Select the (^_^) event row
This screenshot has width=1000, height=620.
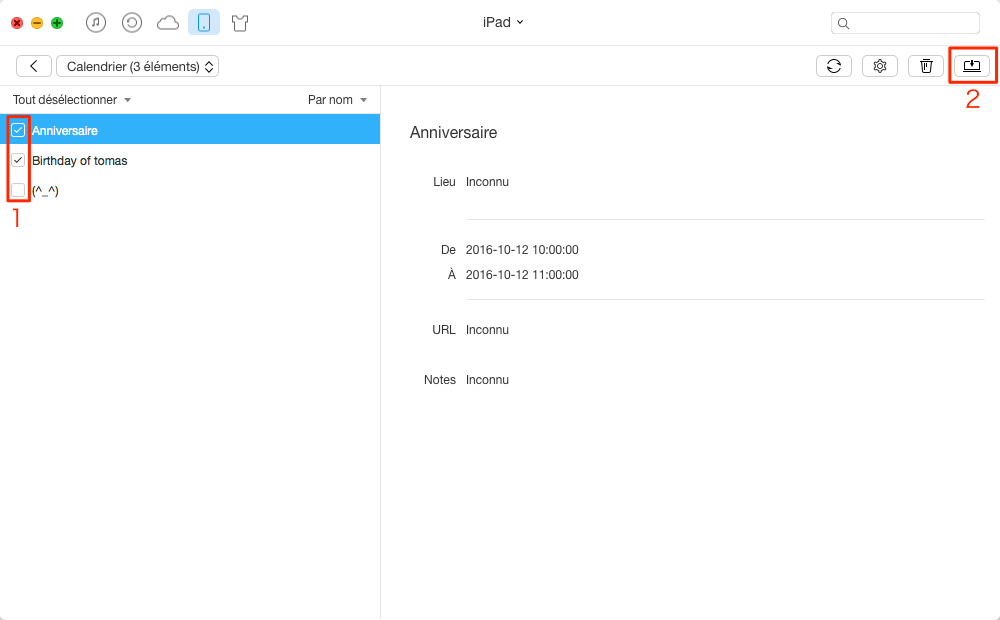(x=190, y=190)
